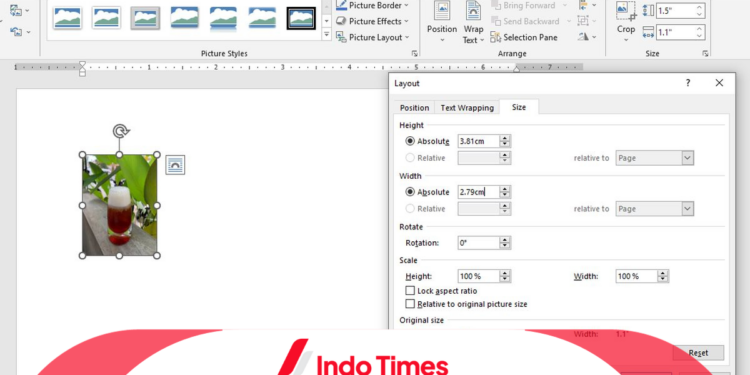Click the Scale Height percentage field

tap(479, 276)
